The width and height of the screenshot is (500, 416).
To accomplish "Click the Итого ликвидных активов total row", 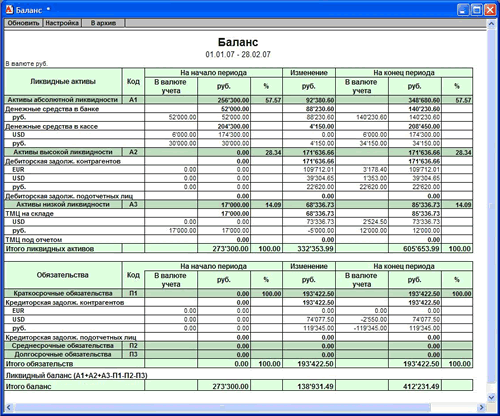I will click(238, 248).
